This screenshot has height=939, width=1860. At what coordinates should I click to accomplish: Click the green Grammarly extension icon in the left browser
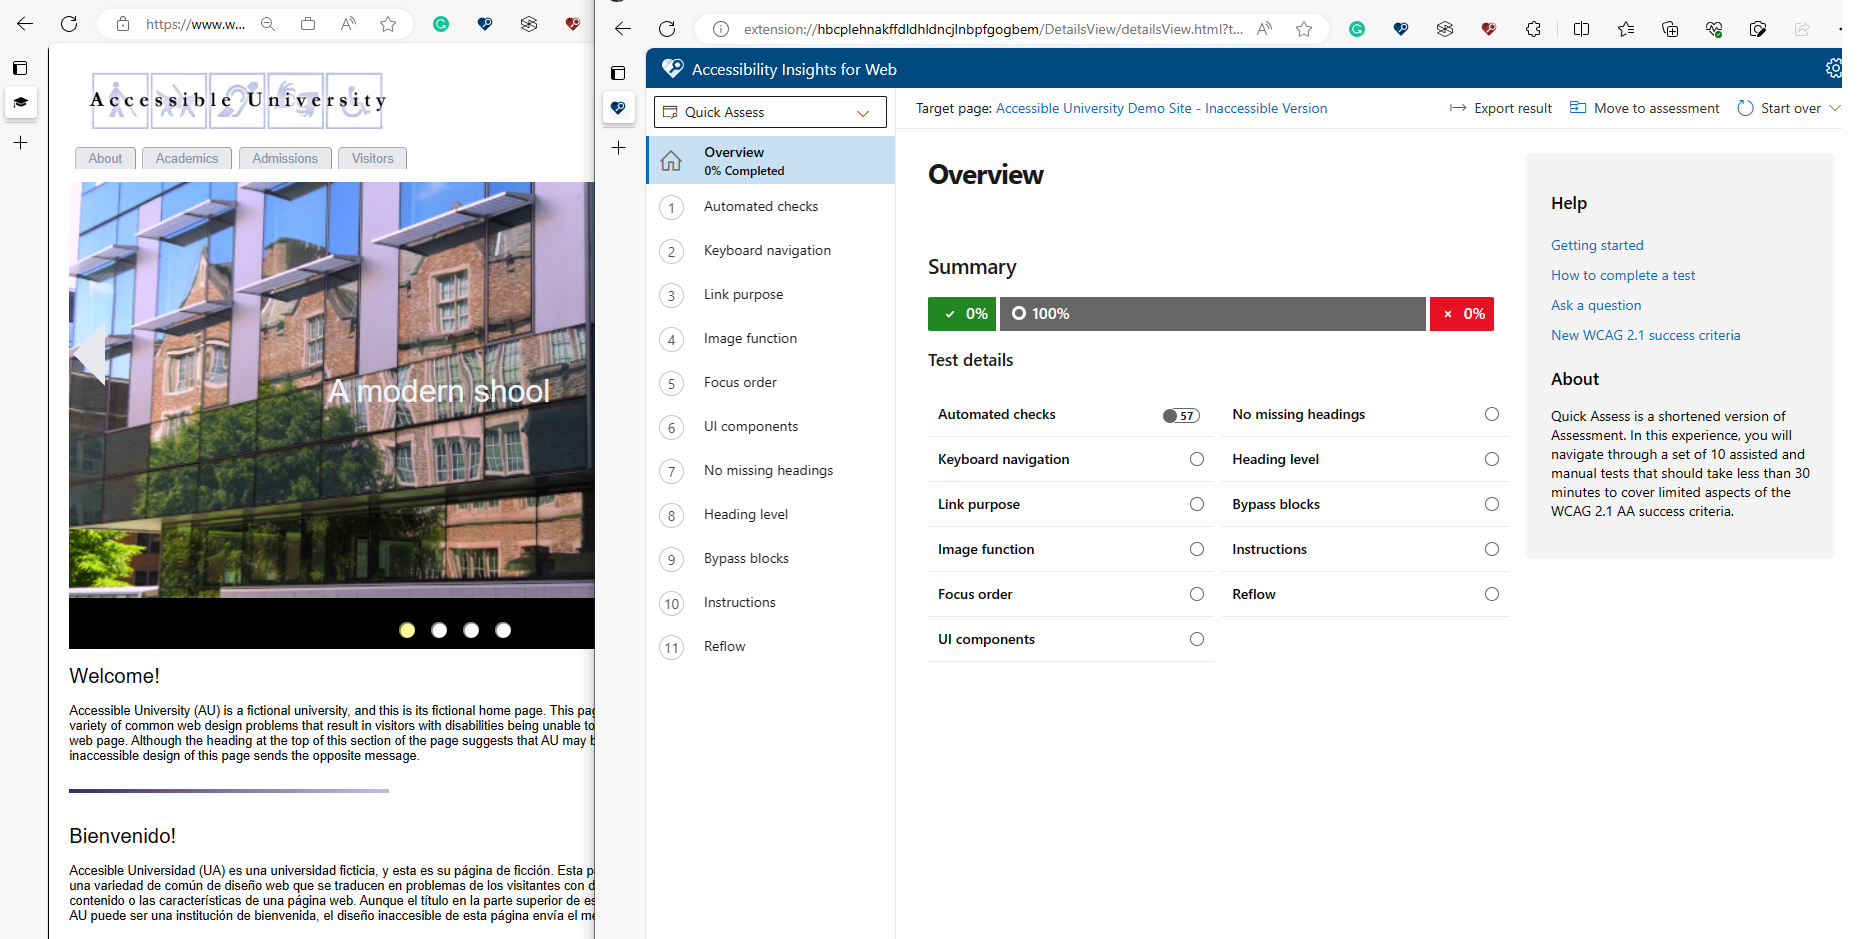coord(441,24)
